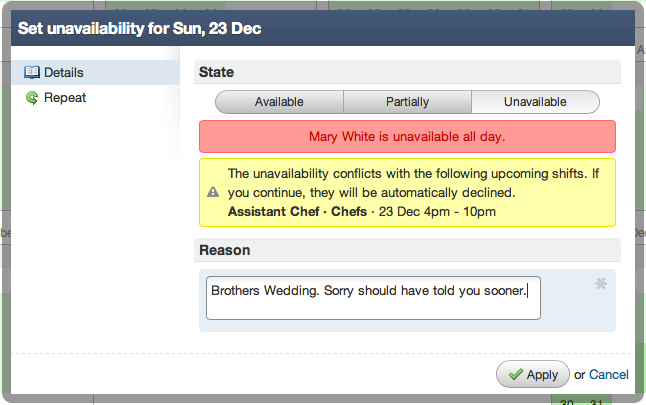Click the green Repeat arrow icon
Screen dimensions: 646x405
32,98
